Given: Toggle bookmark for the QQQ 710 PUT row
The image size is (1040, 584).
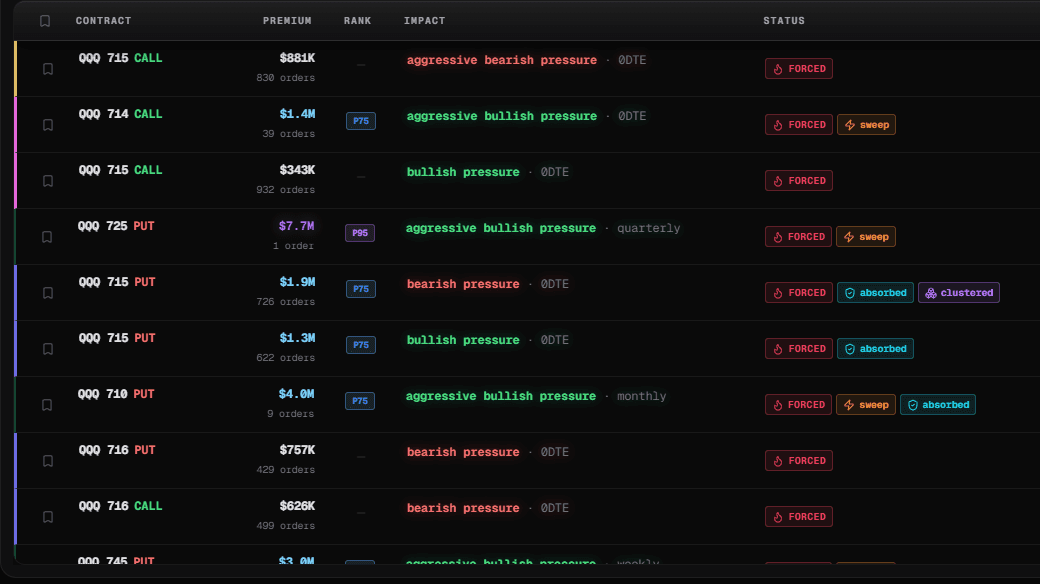Looking at the screenshot, I should pyautogui.click(x=47, y=405).
